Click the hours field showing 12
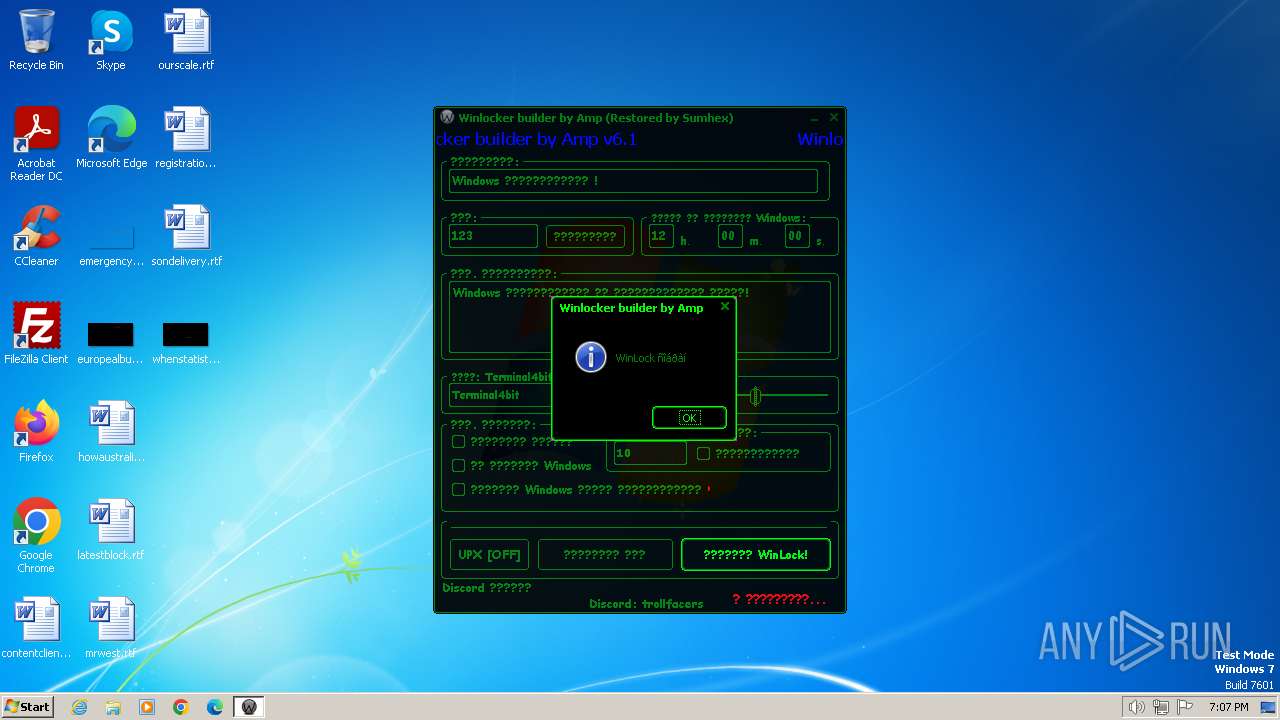Viewport: 1280px width, 720px height. point(660,236)
